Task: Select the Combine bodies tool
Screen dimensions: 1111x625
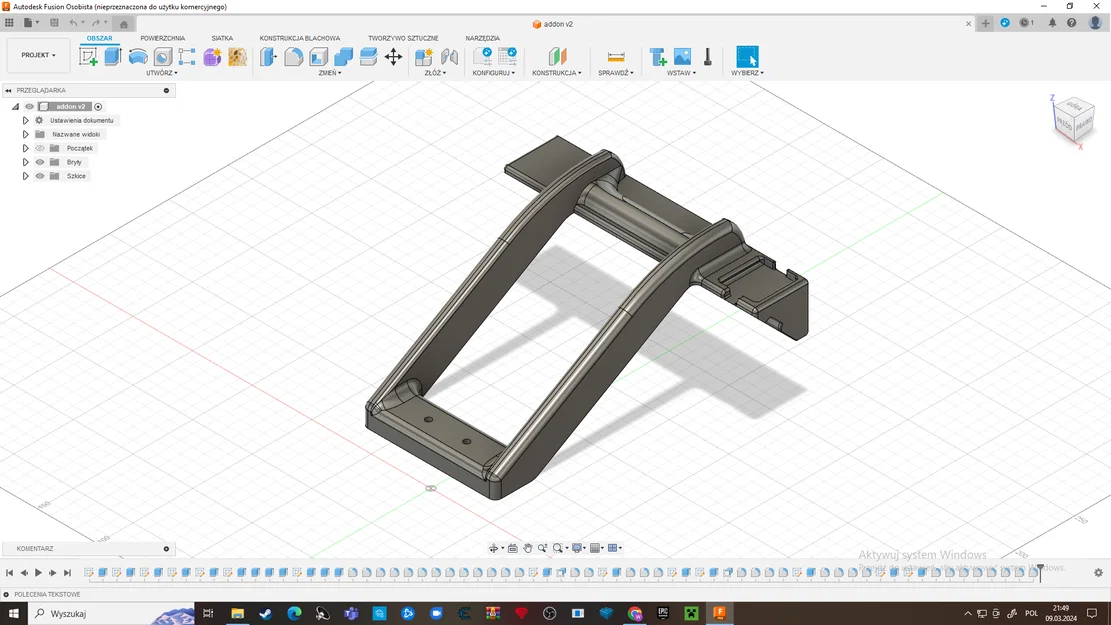Action: click(x=344, y=57)
